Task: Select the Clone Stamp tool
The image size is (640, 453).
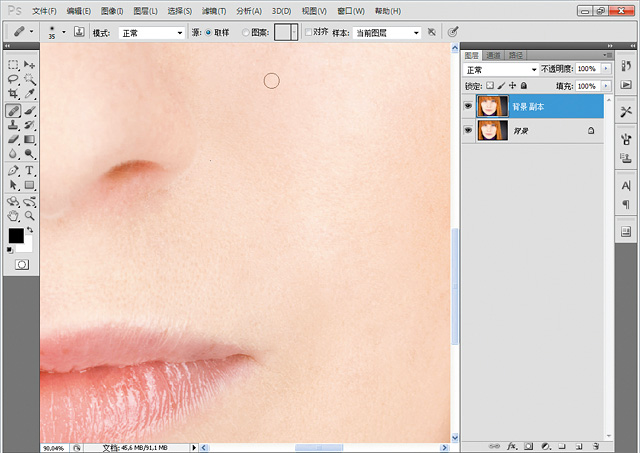Action: tap(13, 125)
